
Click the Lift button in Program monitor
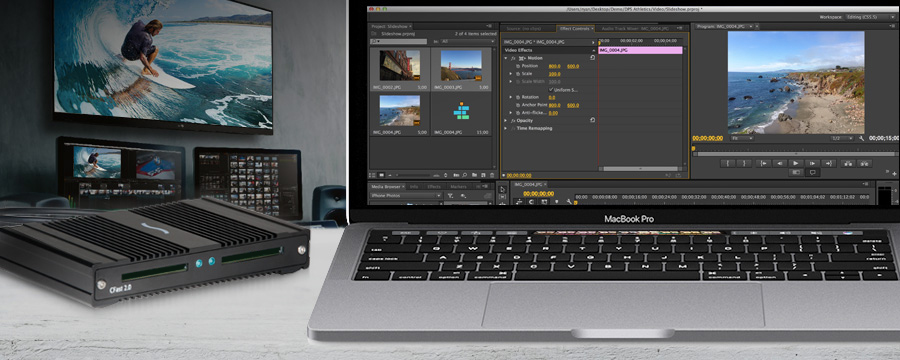coord(848,164)
